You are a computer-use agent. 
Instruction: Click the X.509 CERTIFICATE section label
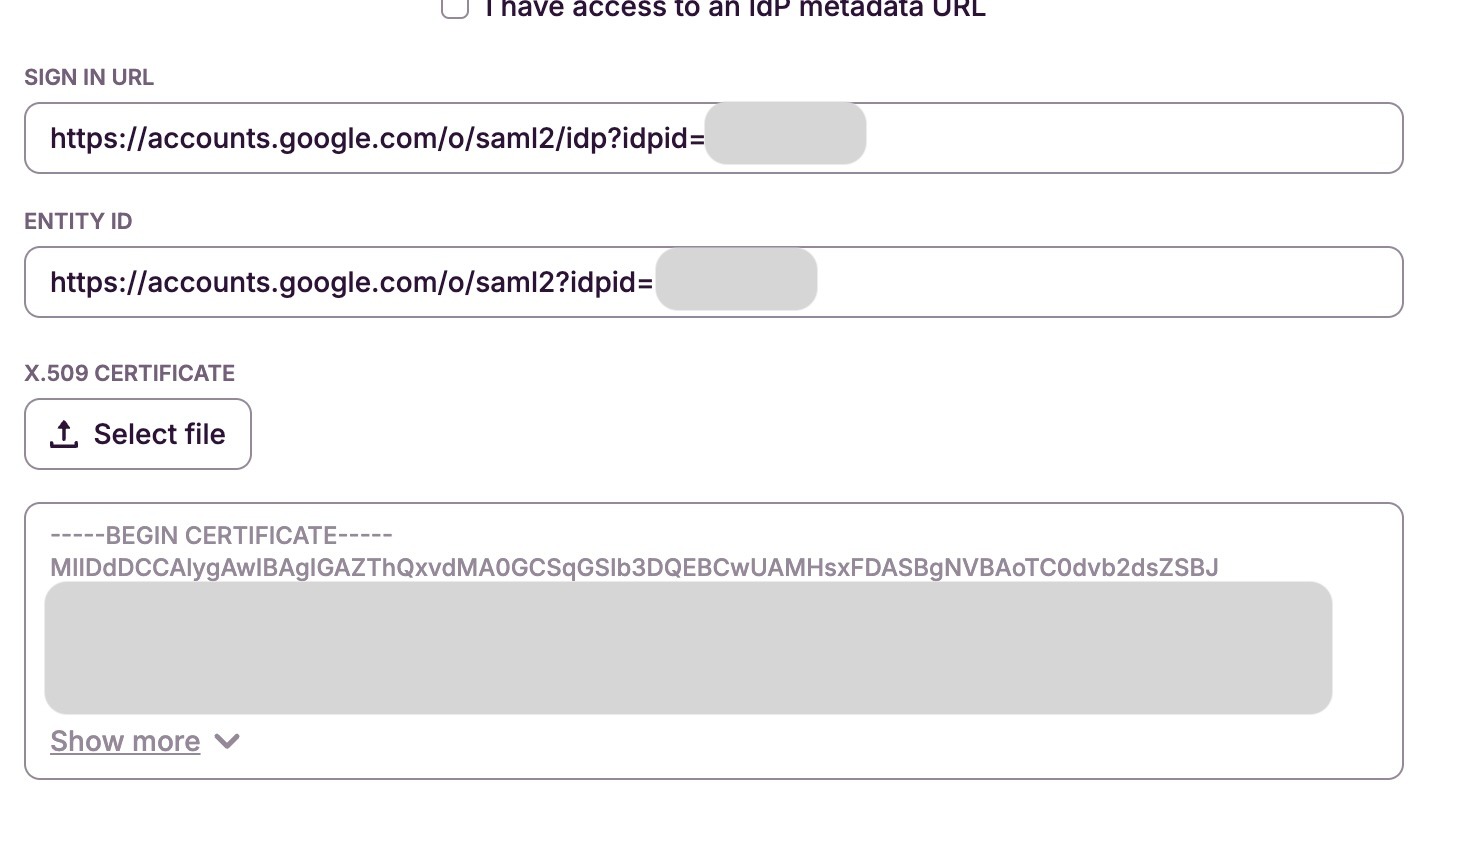[x=130, y=374]
